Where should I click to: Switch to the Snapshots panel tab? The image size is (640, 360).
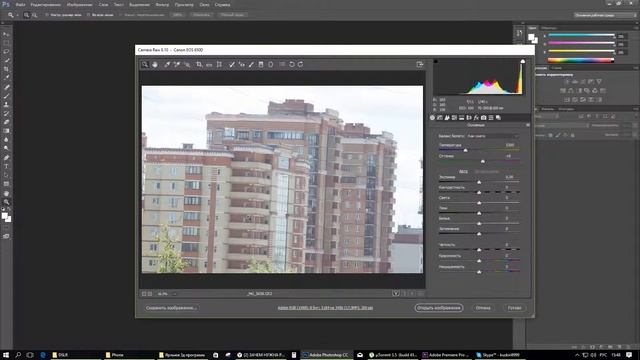[498, 118]
